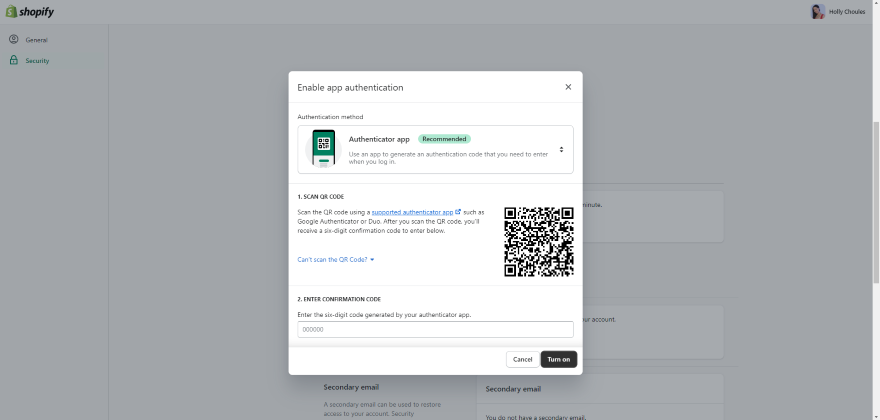Click the QR code image
The width and height of the screenshot is (880, 420).
click(x=539, y=241)
